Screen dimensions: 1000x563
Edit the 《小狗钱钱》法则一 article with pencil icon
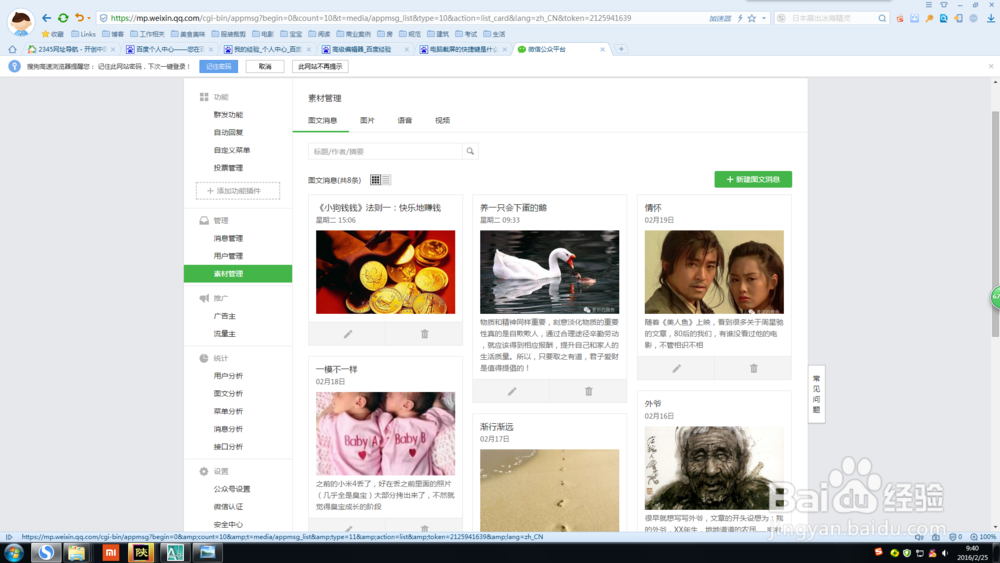pos(348,334)
